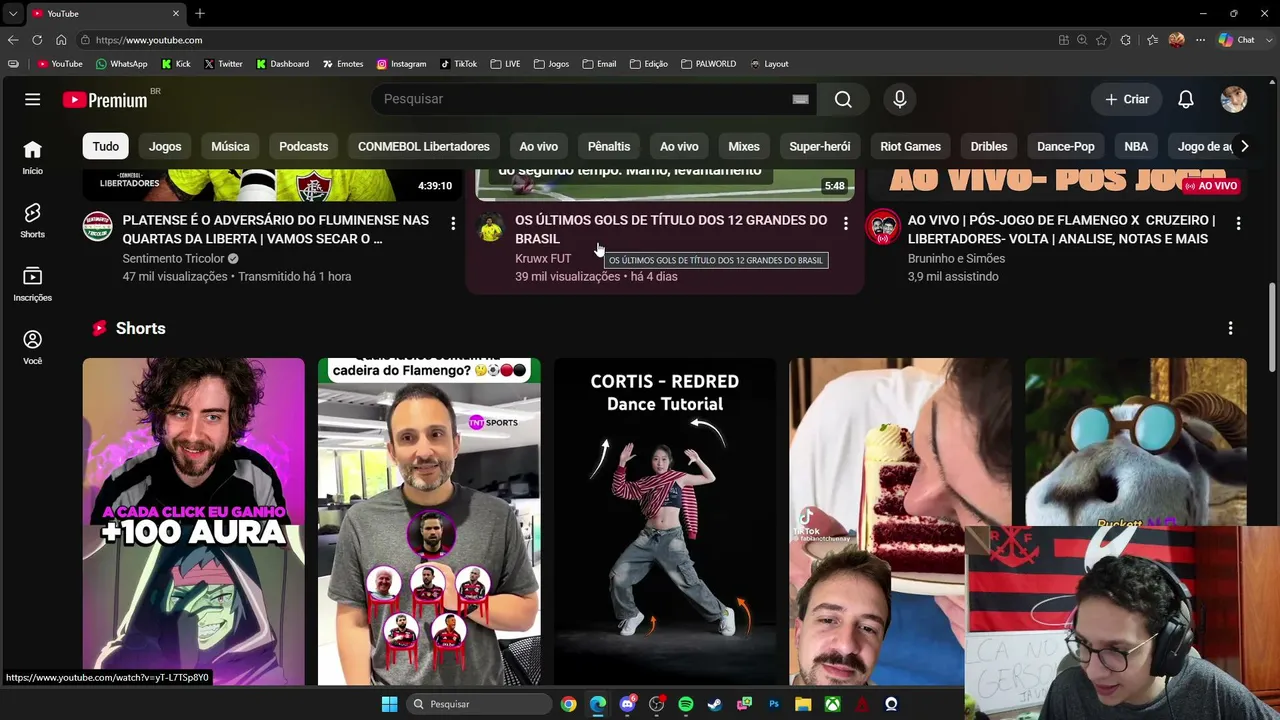Click the browser home icon

click(x=61, y=40)
